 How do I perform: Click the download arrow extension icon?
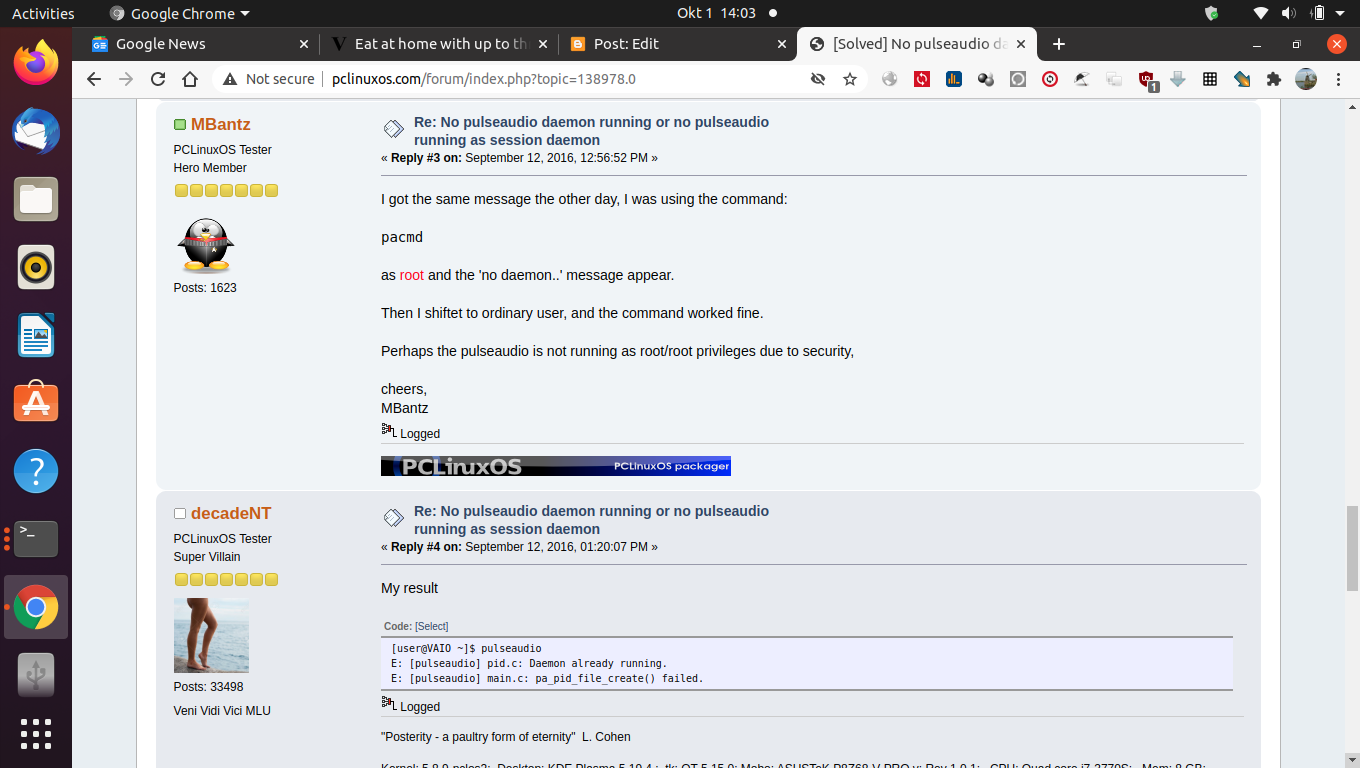[x=1178, y=78]
